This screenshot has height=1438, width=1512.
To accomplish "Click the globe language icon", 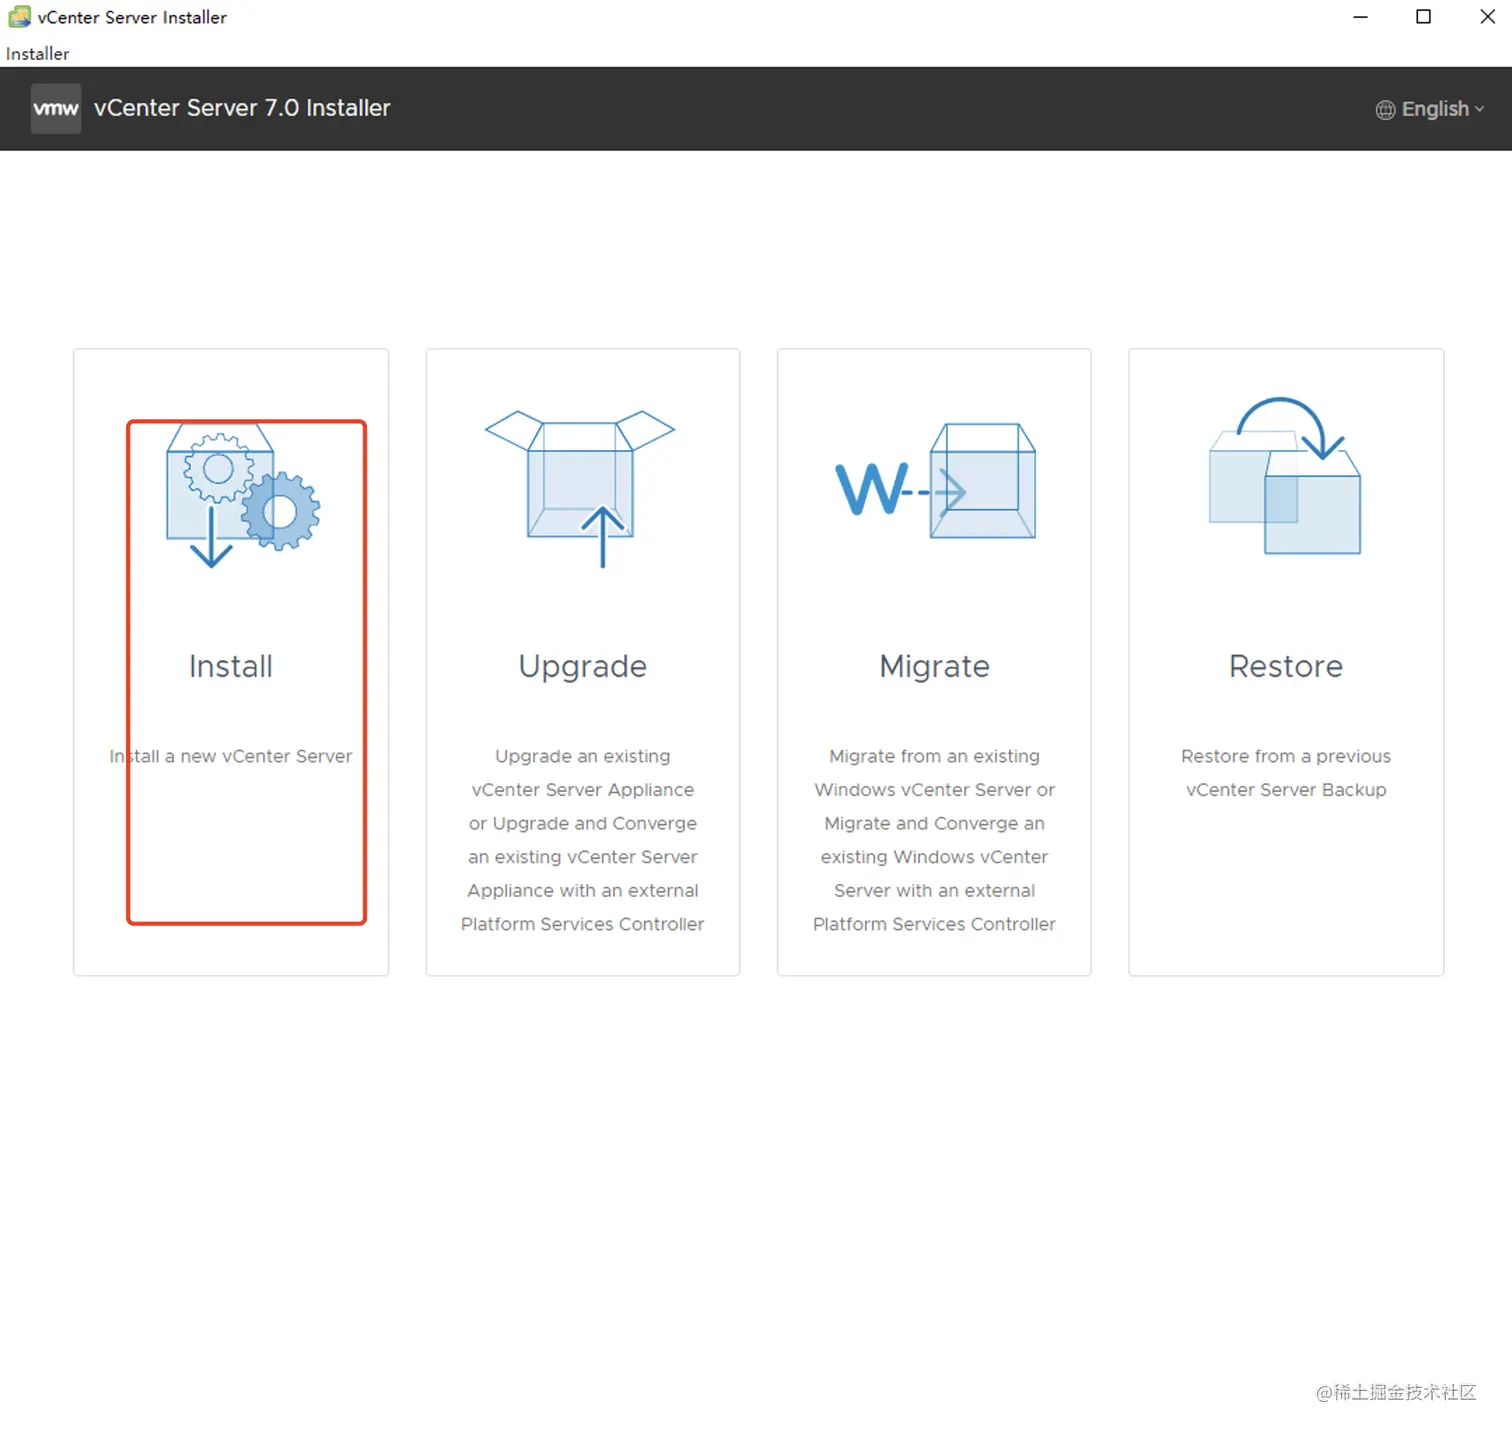I will pyautogui.click(x=1385, y=110).
